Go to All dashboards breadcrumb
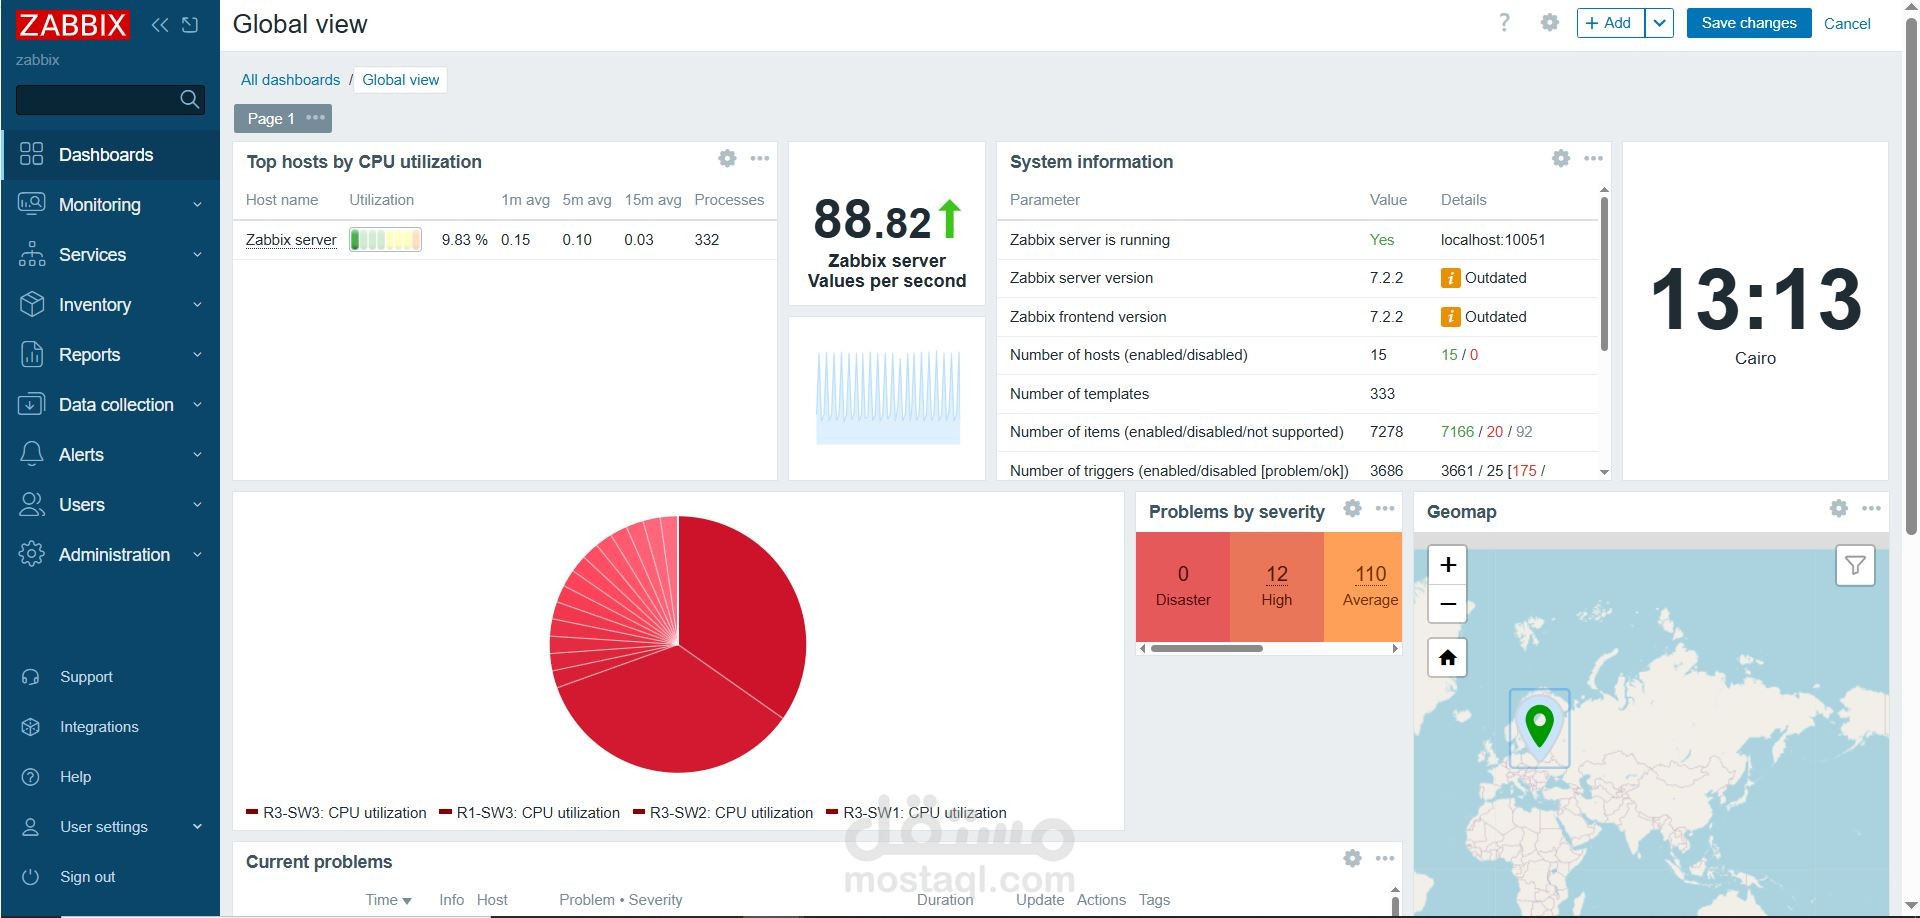 pos(290,80)
